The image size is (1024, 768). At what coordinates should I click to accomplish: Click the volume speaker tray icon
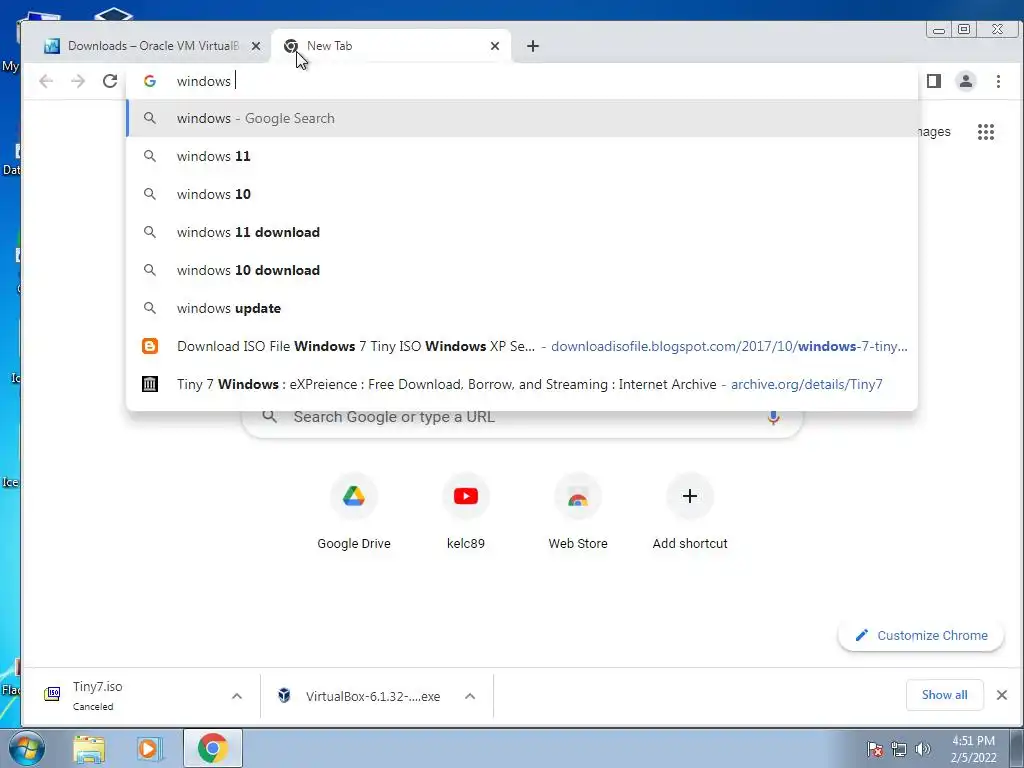[923, 749]
